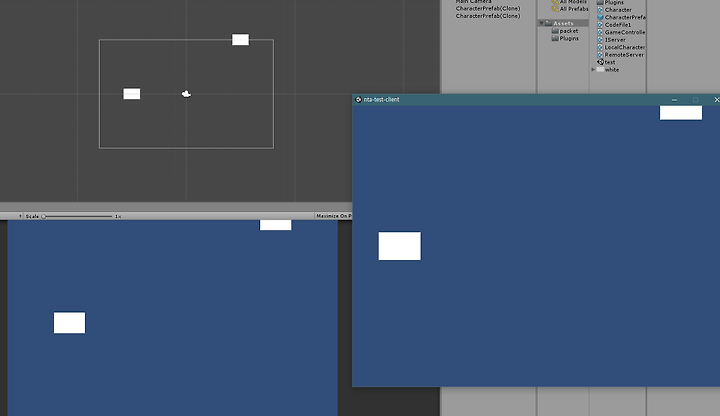Close the nta-test-client window

(x=716, y=100)
